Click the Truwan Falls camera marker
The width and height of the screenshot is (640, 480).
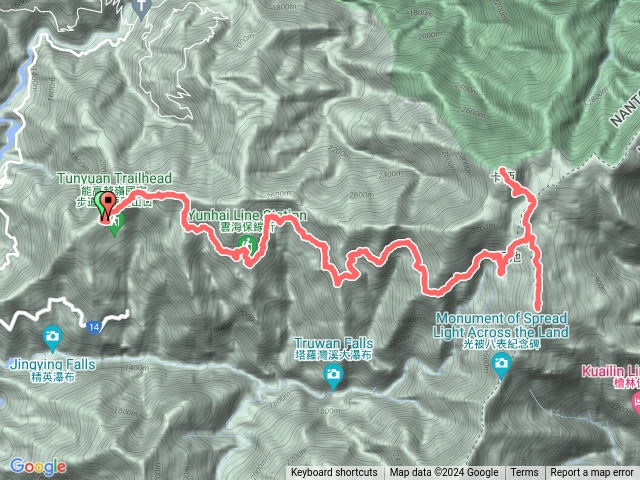point(333,376)
